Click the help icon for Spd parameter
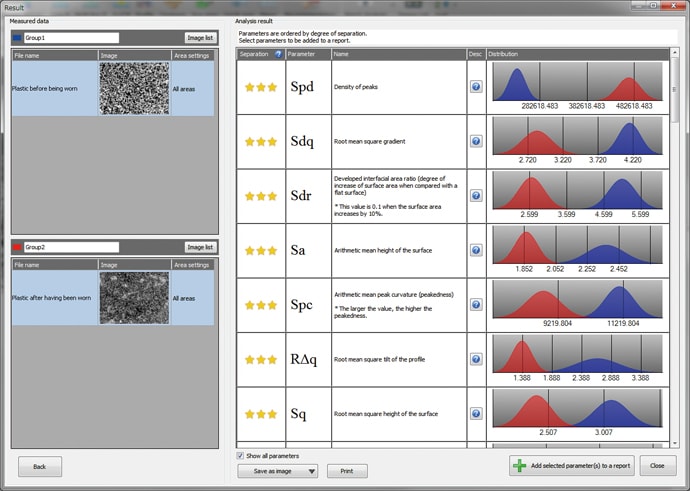Screen dimensions: 690x491 pyautogui.click(x=476, y=87)
